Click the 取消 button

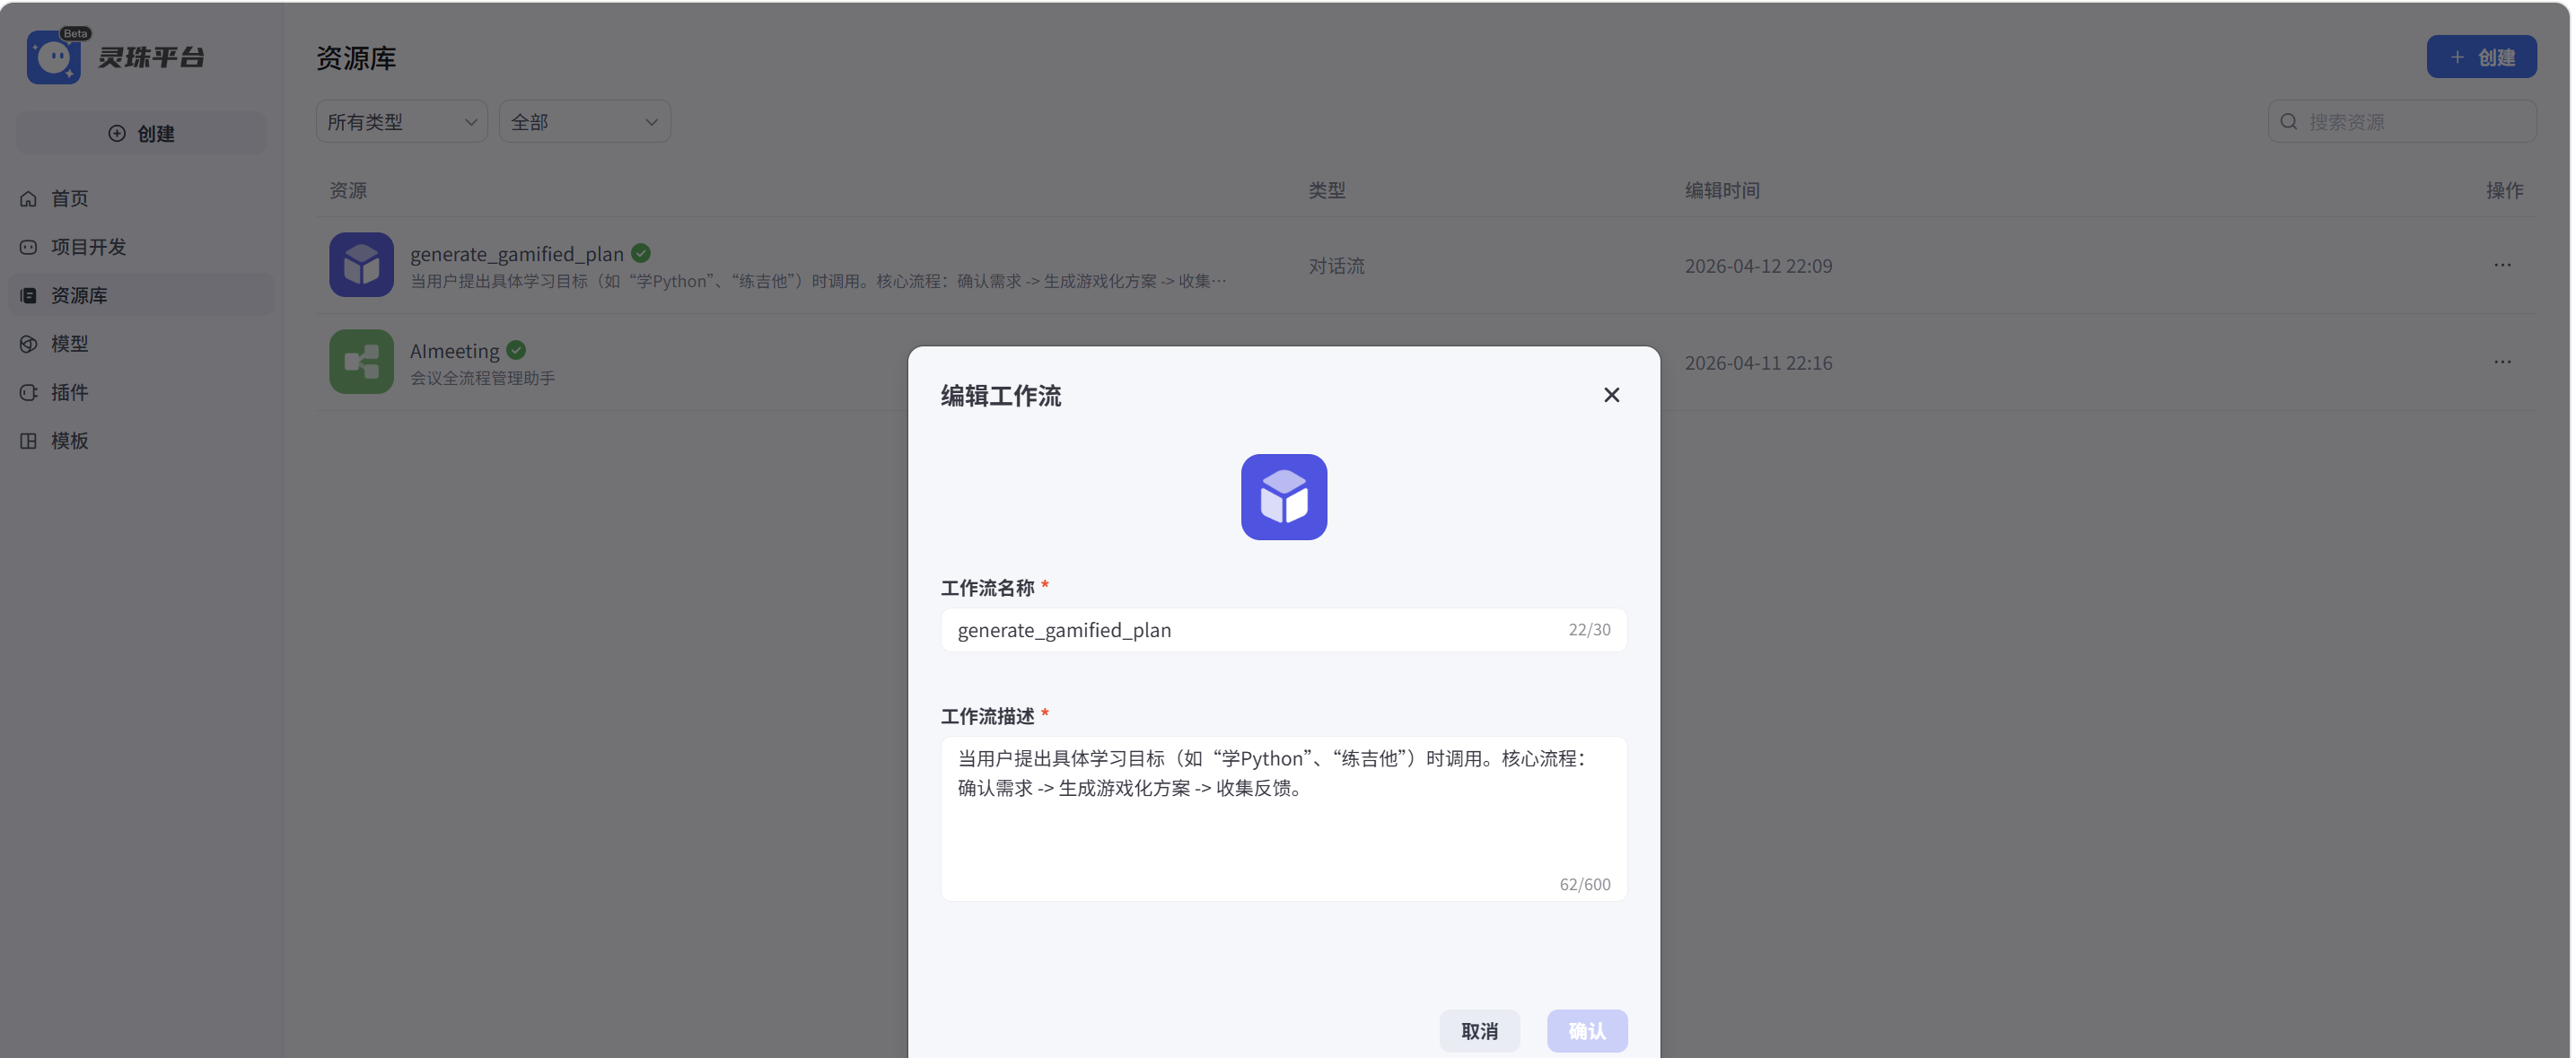point(1478,1031)
